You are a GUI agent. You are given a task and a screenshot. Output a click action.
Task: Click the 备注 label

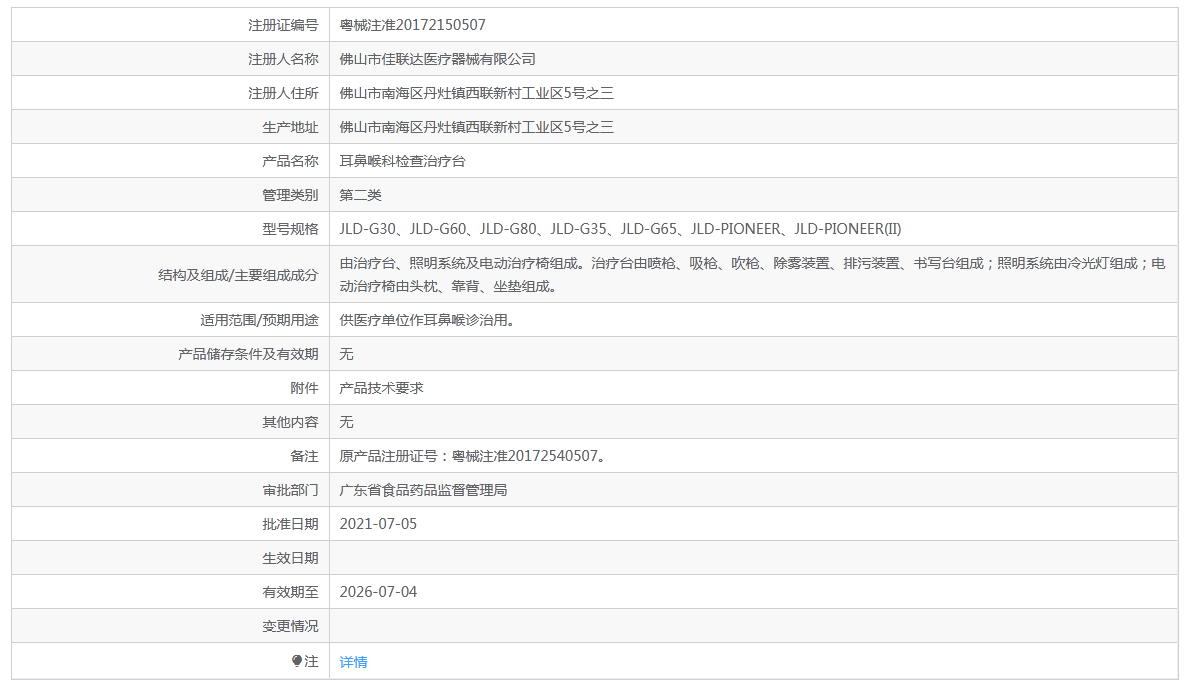304,456
